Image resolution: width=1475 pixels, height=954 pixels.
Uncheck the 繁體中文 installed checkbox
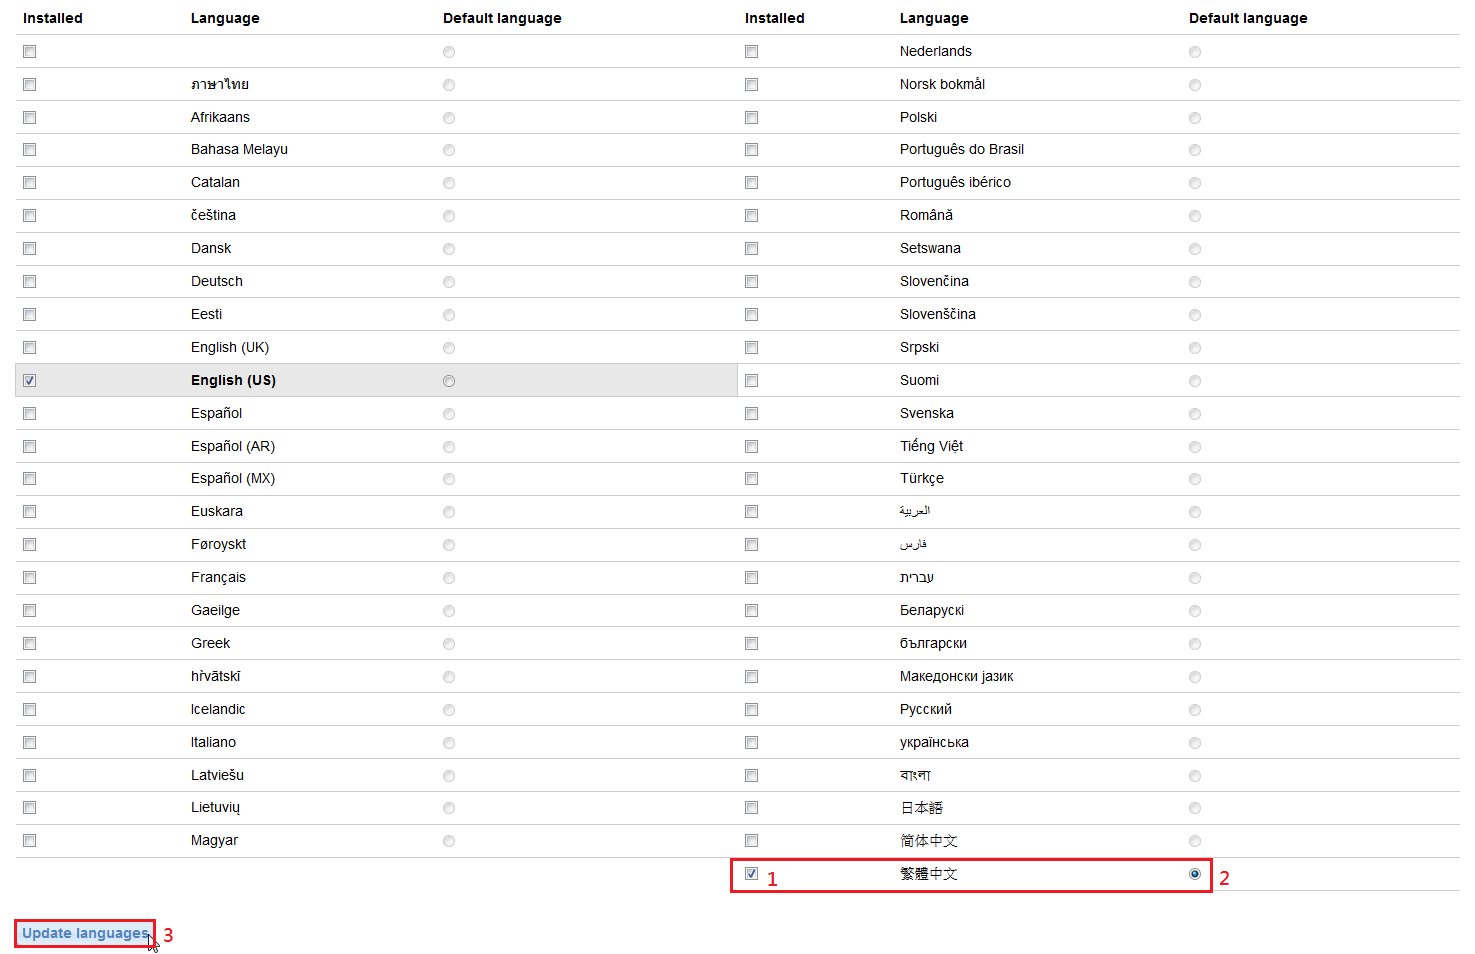click(x=751, y=874)
